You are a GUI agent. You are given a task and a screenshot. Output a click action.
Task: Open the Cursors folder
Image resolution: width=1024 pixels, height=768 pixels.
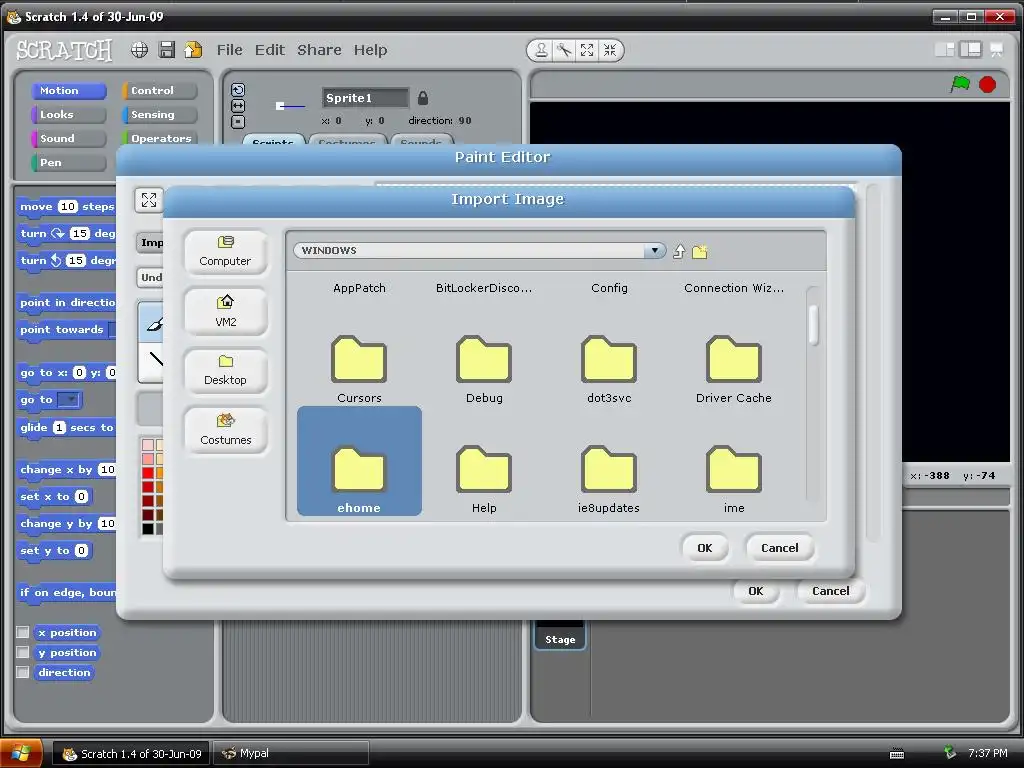point(359,369)
